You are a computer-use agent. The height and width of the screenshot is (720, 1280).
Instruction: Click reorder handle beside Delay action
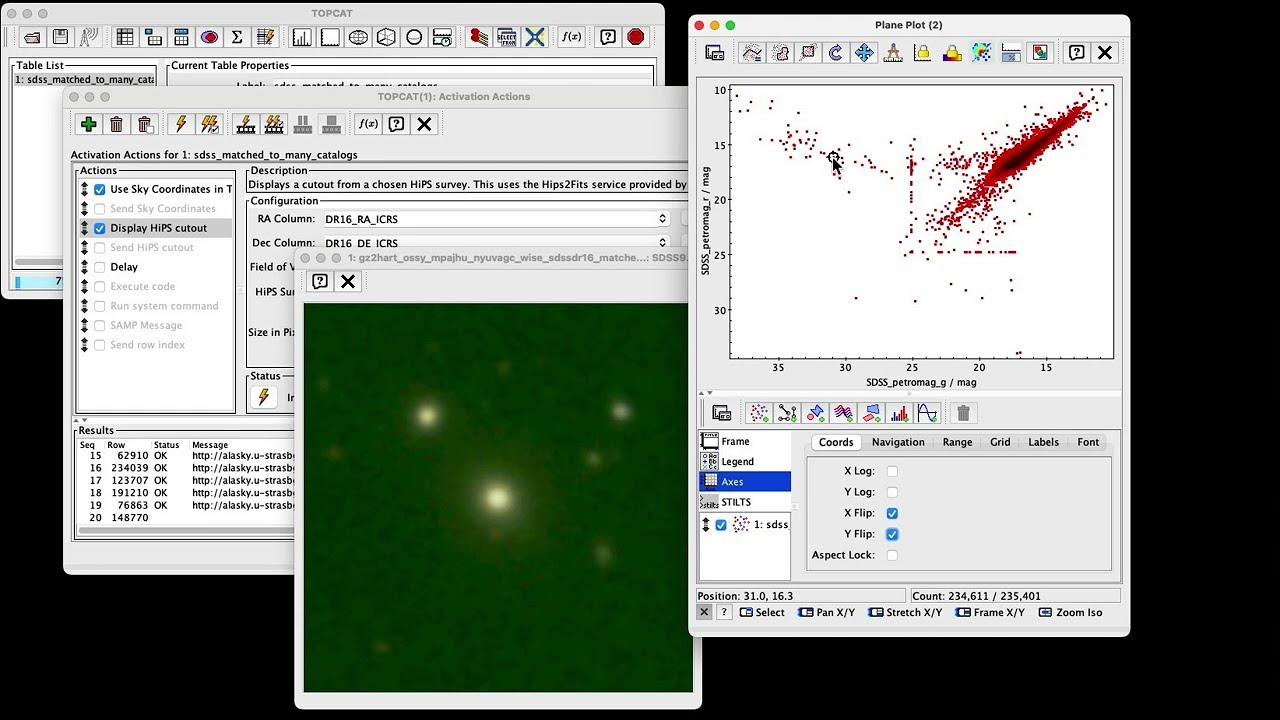click(x=85, y=267)
